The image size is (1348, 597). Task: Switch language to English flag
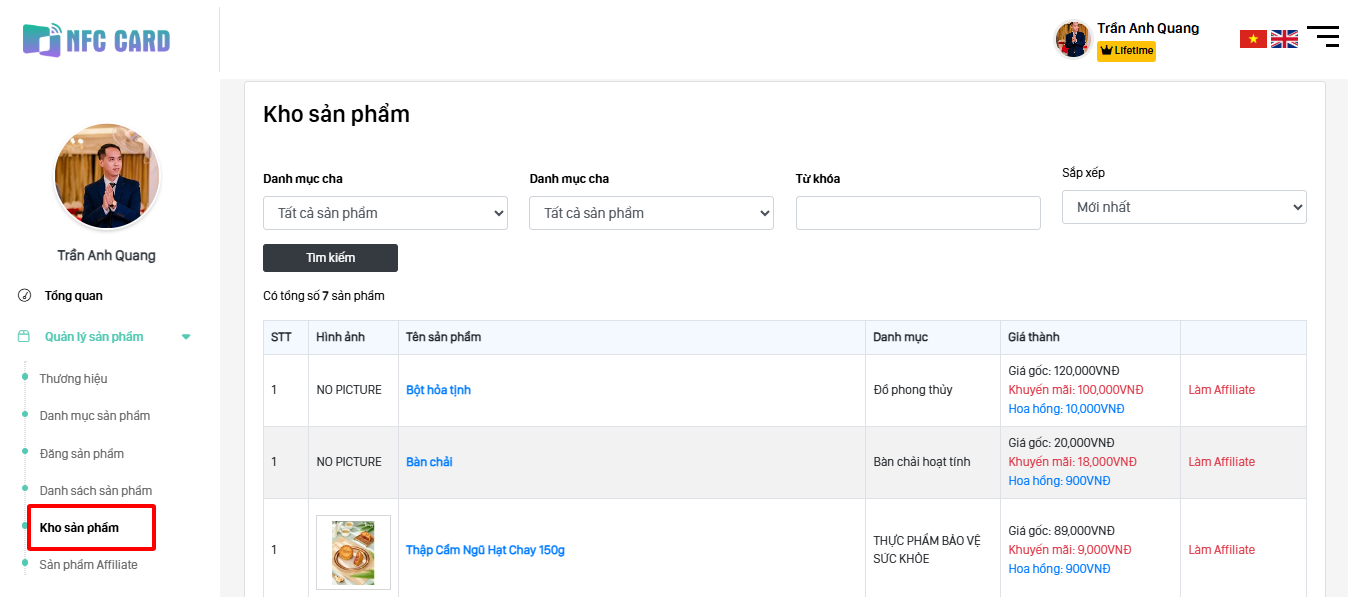click(x=1284, y=39)
